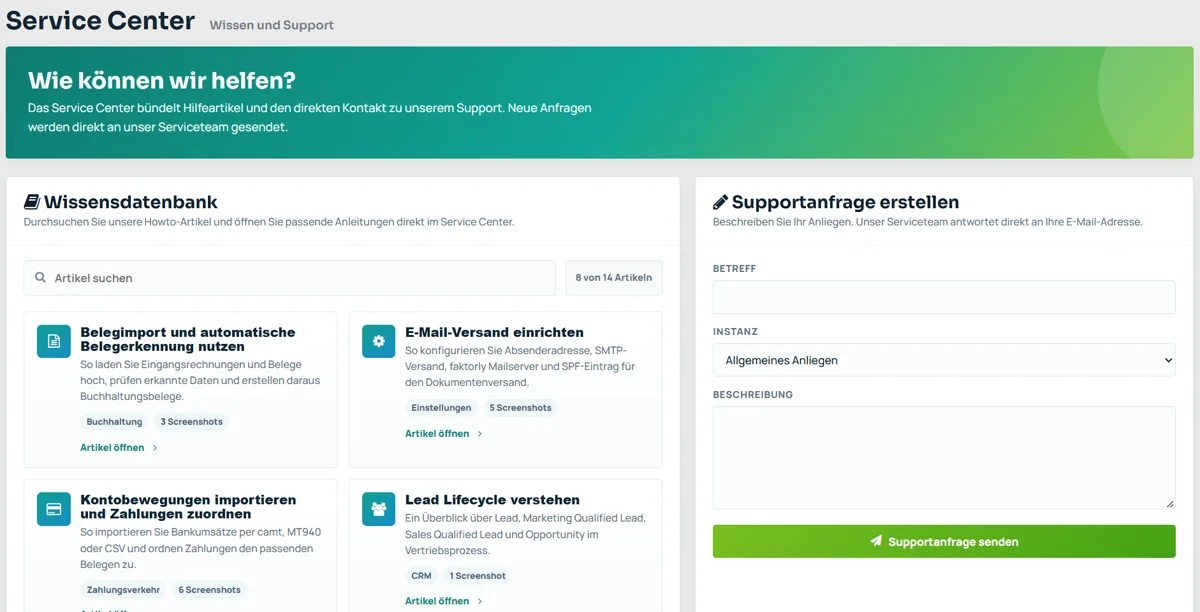Screen dimensions: 1200x612
Task: Click the Buchhaltung tag
Action: [x=115, y=422]
